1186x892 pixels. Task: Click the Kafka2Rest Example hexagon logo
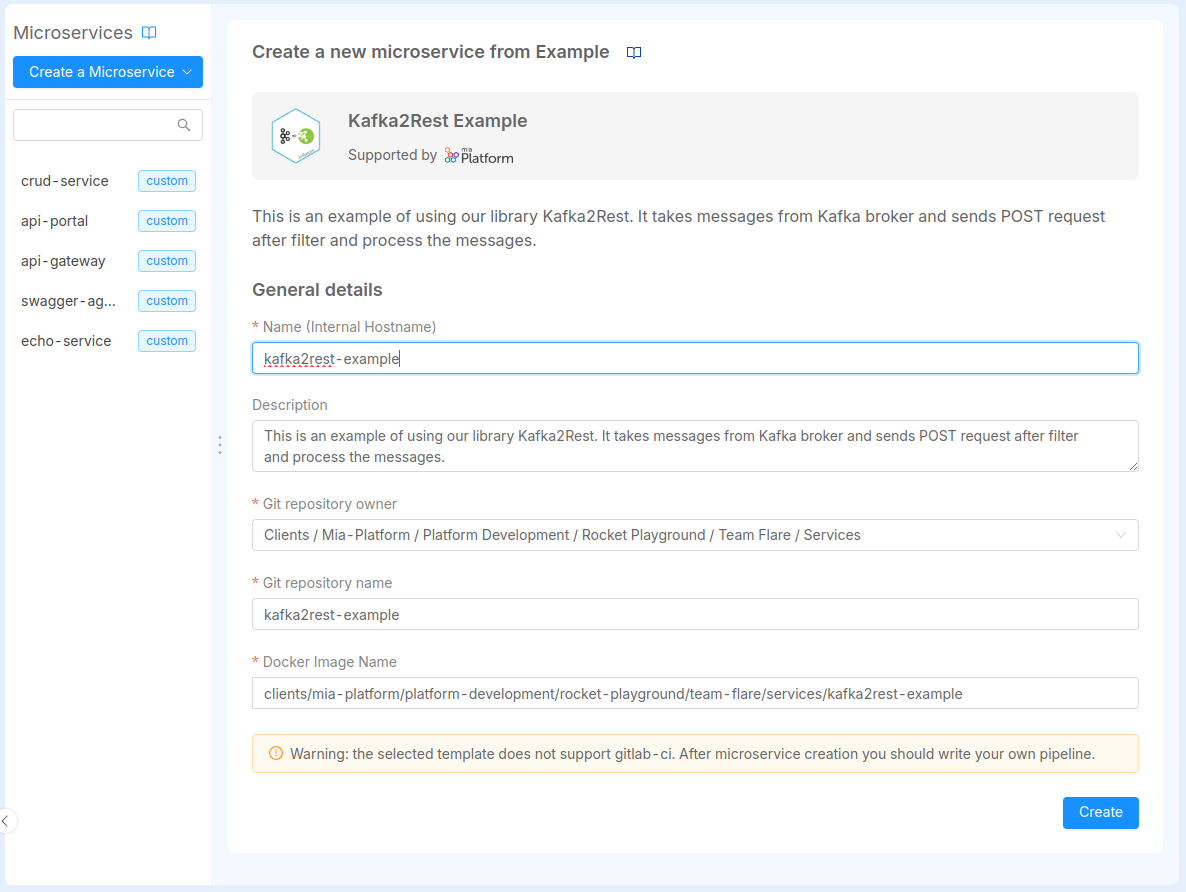pyautogui.click(x=296, y=136)
